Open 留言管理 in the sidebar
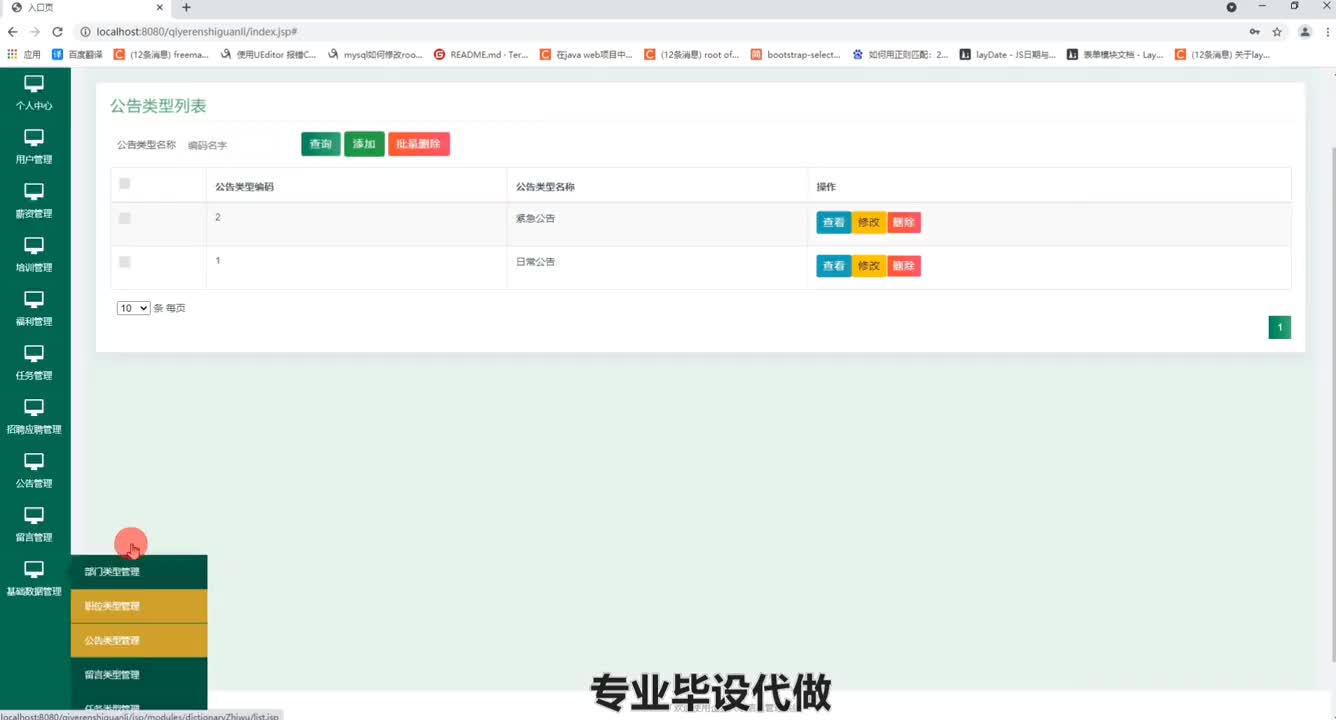The height and width of the screenshot is (720, 1336). click(34, 524)
